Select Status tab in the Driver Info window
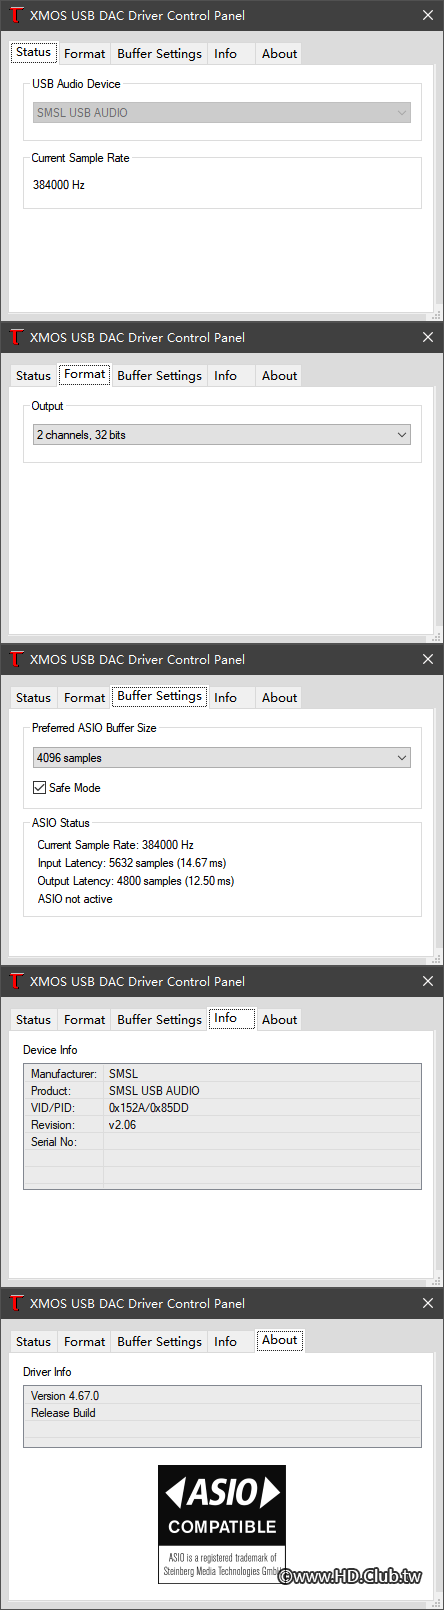Image resolution: width=444 pixels, height=1610 pixels. 33,1342
